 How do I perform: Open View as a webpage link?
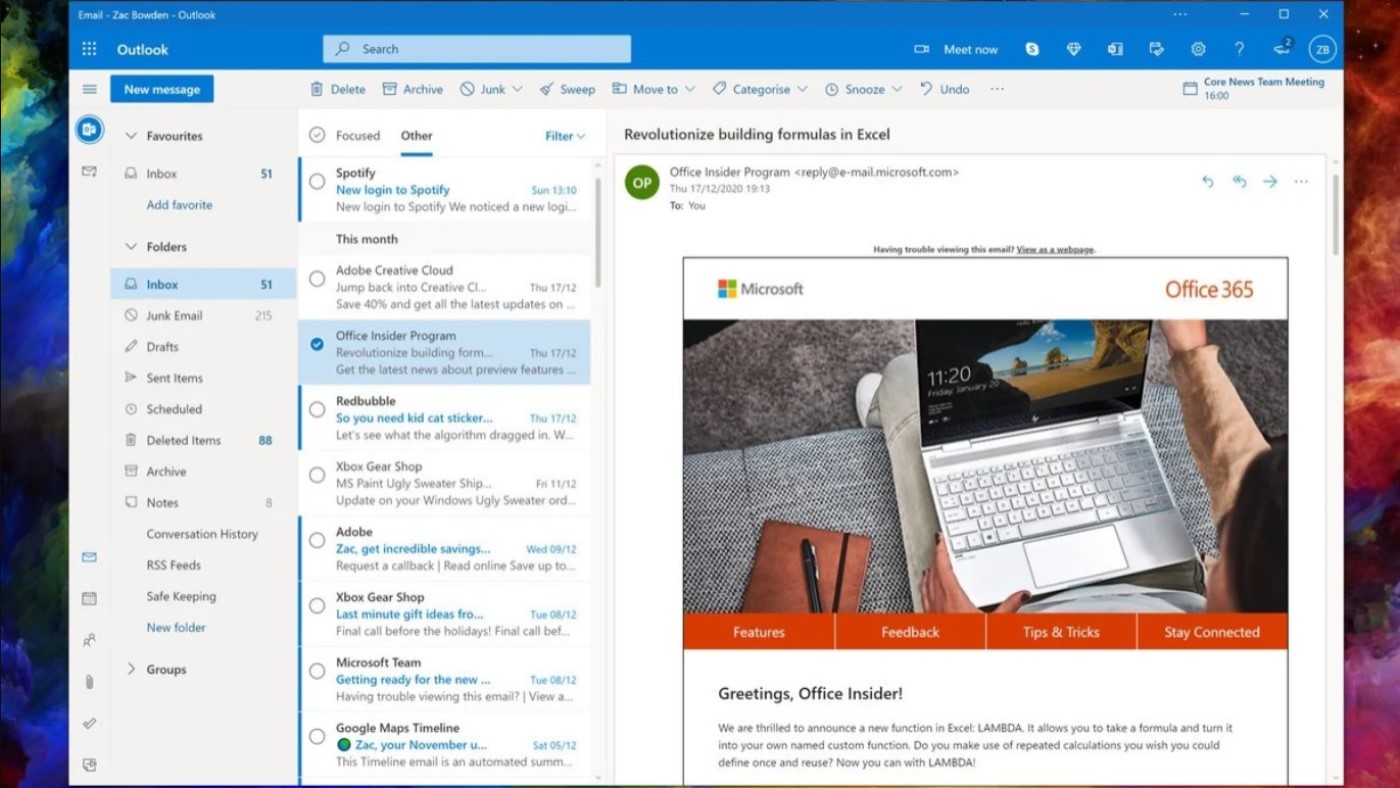click(1055, 250)
